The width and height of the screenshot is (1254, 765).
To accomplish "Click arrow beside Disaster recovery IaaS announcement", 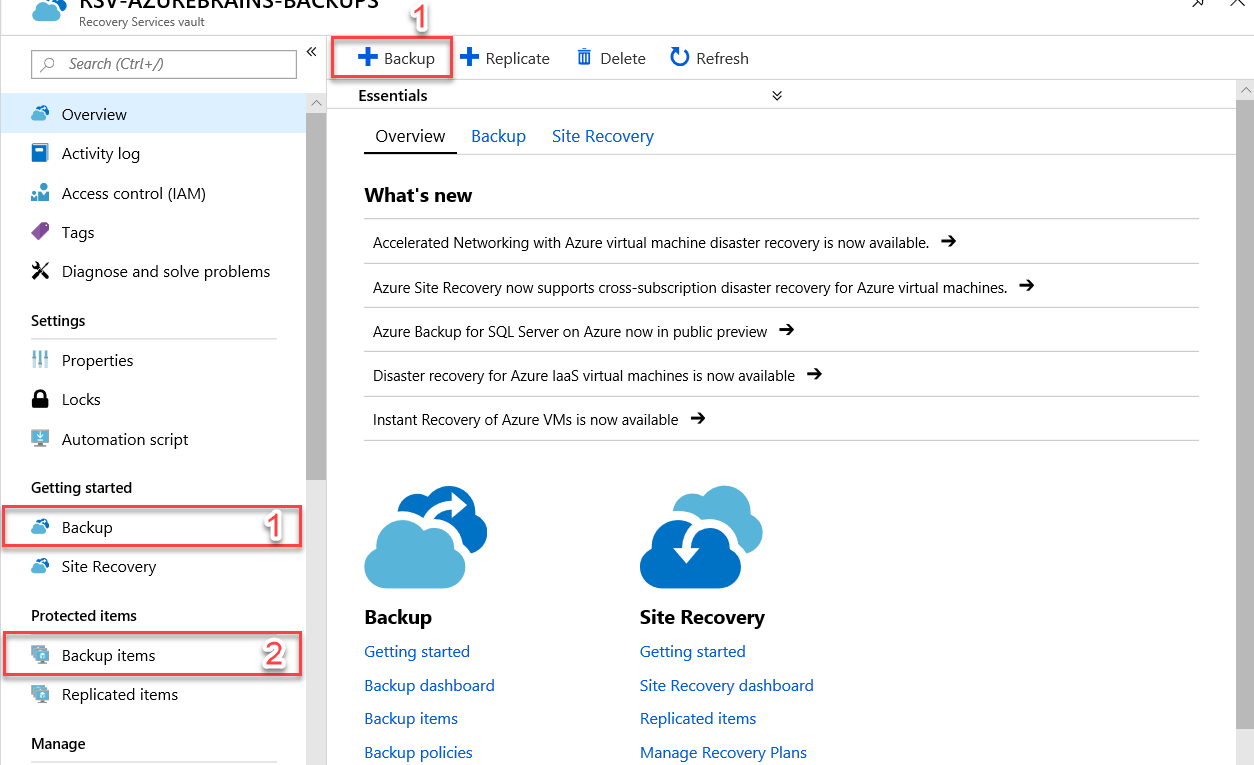I will 814,375.
